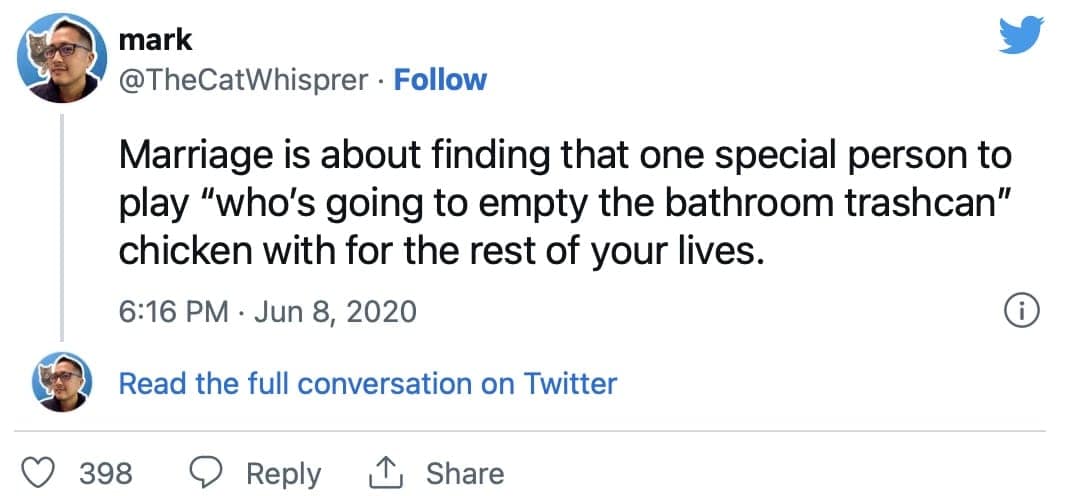
Task: Select the Share text label
Action: (466, 473)
